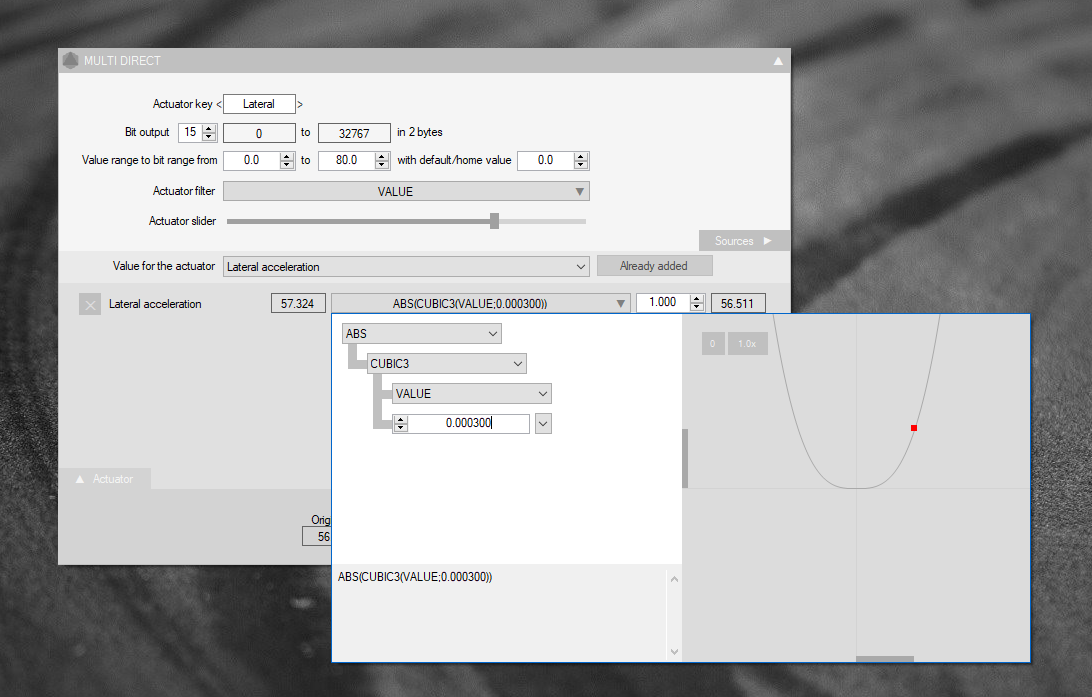Viewport: 1092px width, 697px height.
Task: Open the dropdown button next to 0.000300
Action: 543,423
